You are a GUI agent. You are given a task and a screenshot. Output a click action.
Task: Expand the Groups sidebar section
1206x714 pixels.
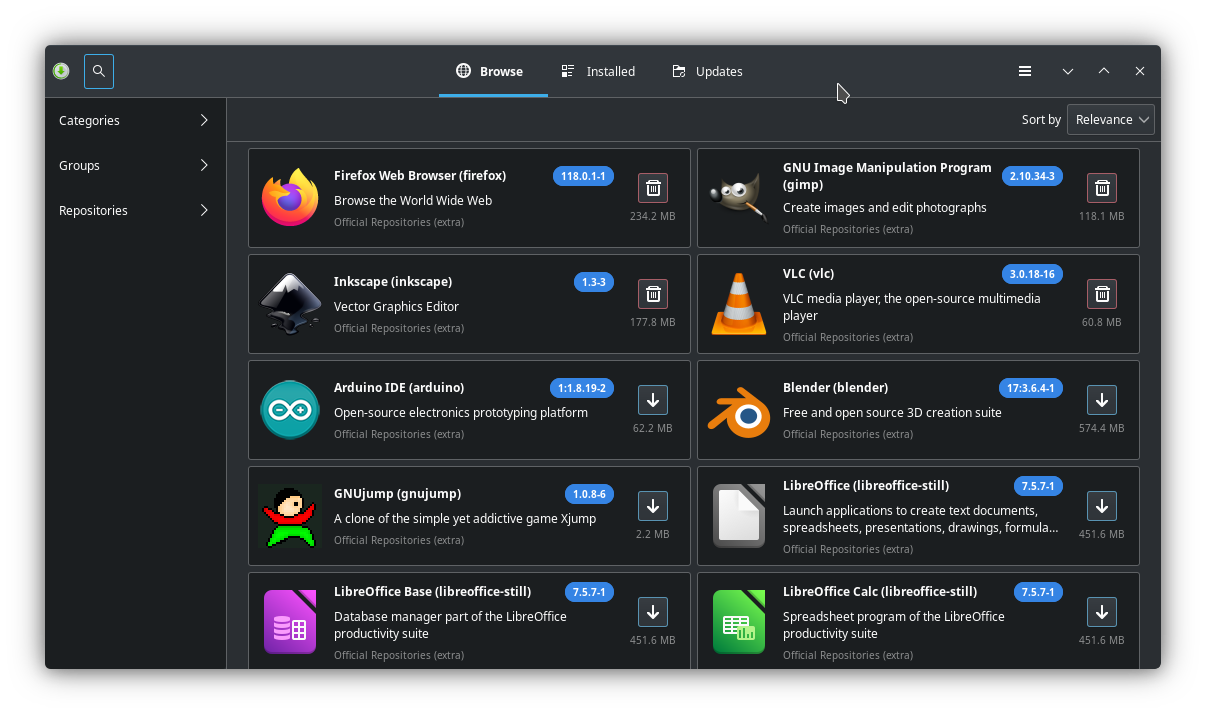tap(136, 165)
